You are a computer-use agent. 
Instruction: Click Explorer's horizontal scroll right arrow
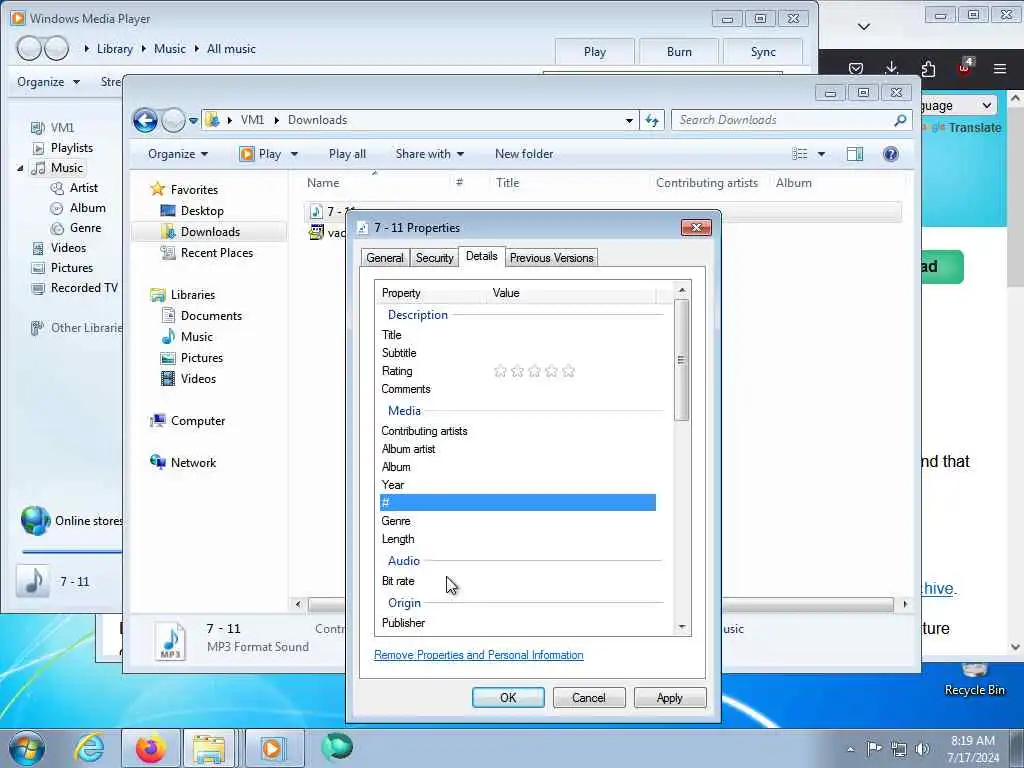coord(904,604)
